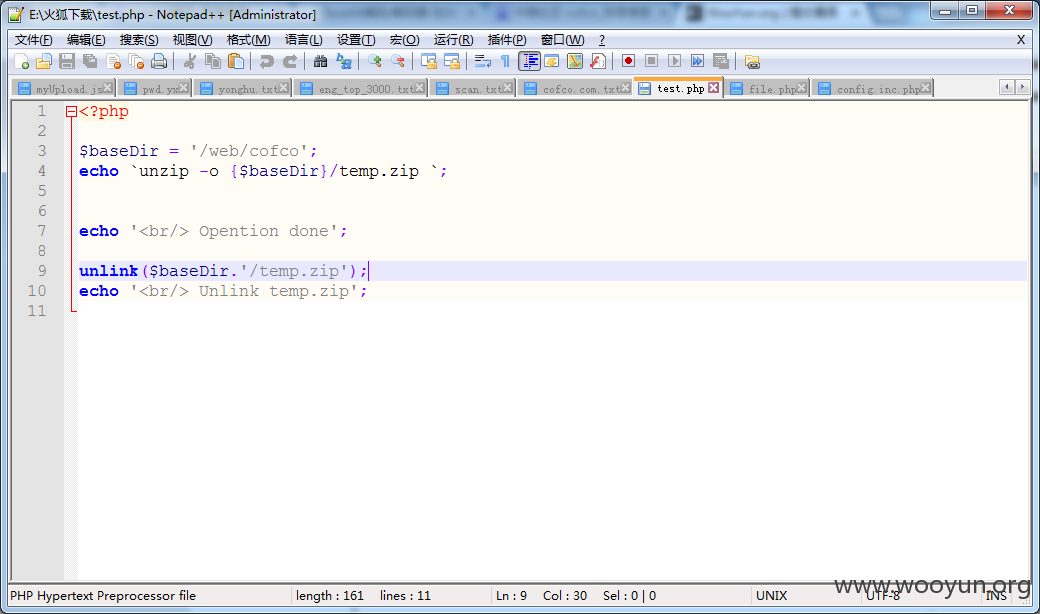Image resolution: width=1040 pixels, height=614 pixels.
Task: Switch to the scan.txt tab
Action: (472, 89)
